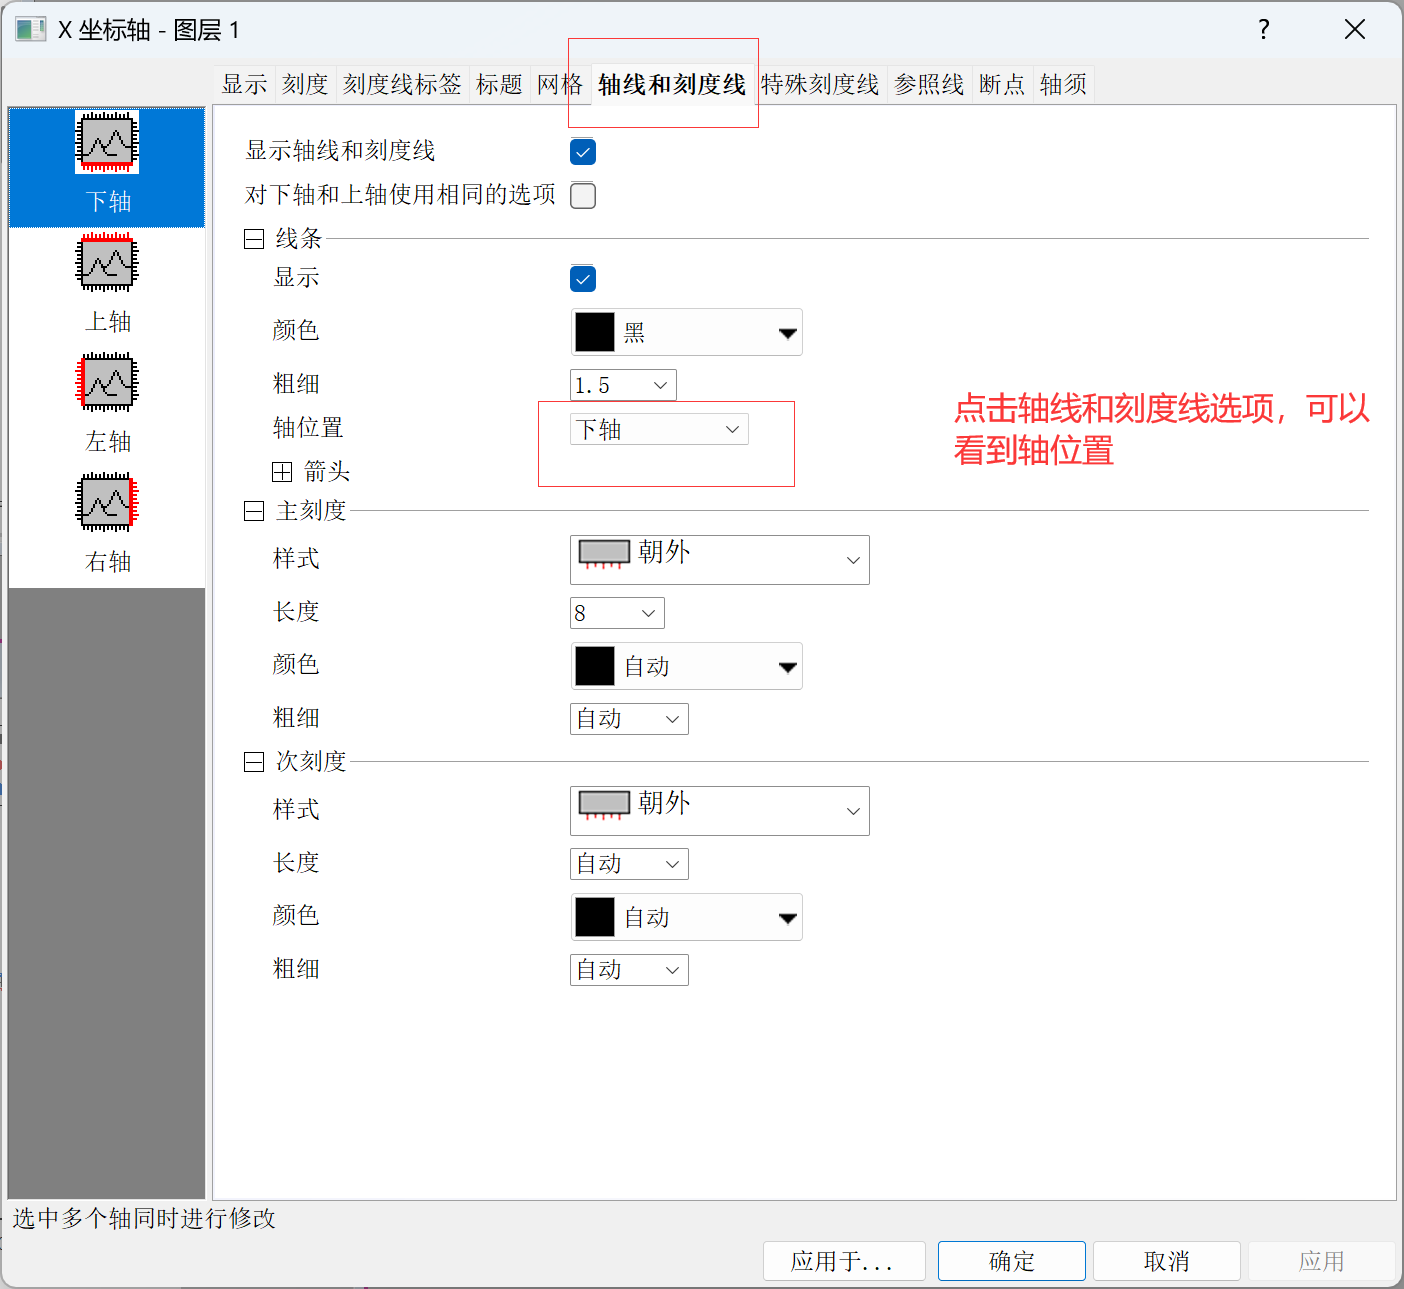This screenshot has width=1404, height=1289.
Task: Click the 应用于... button
Action: coord(844,1261)
